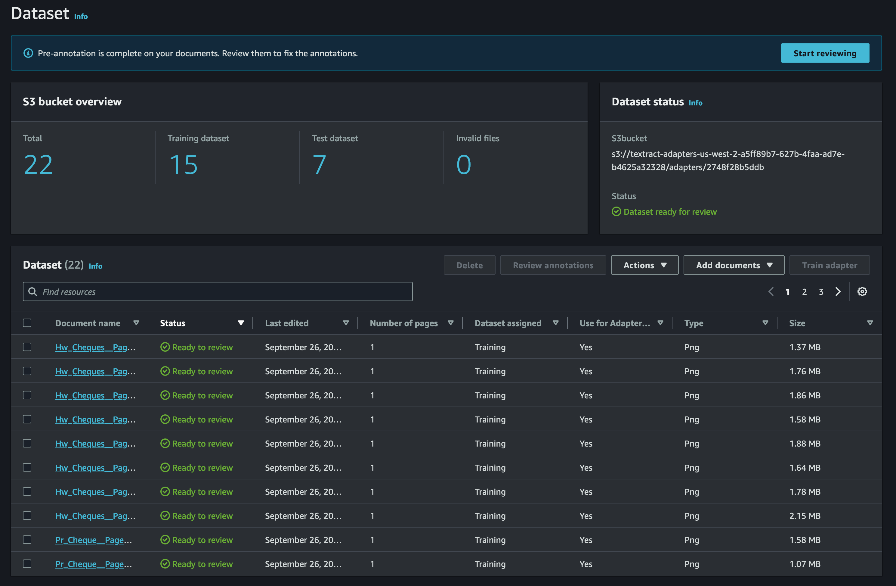Open table preferences gear icon
Screen dimensions: 896x586
862,292
